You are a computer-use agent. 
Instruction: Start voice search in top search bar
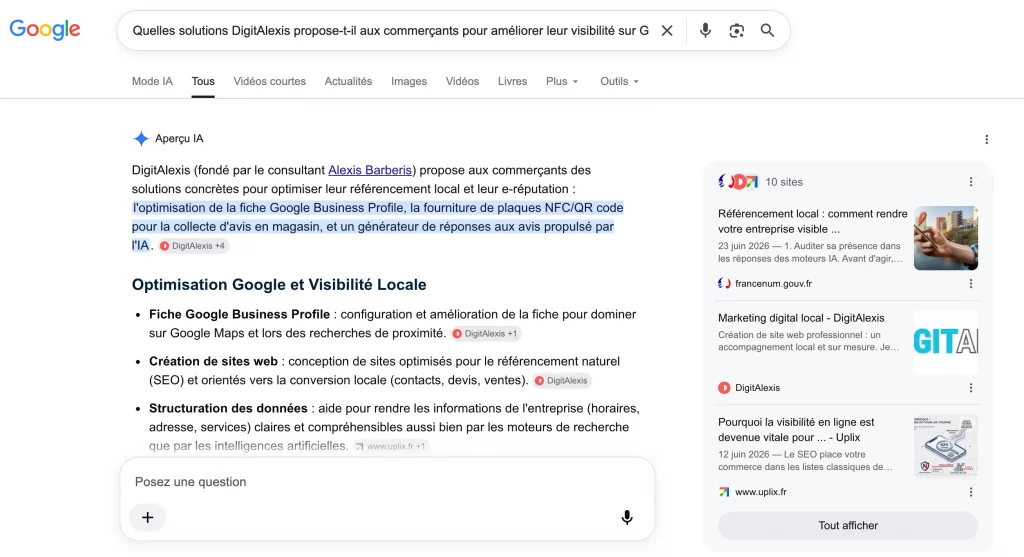click(705, 31)
